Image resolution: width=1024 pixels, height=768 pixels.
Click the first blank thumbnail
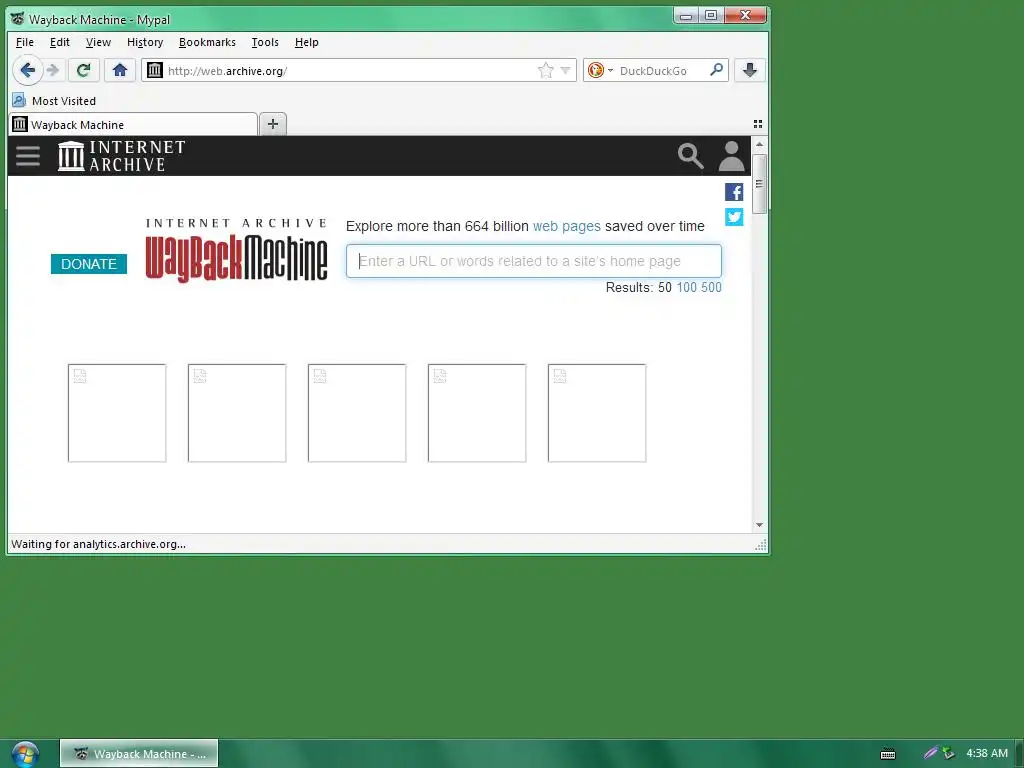(117, 413)
